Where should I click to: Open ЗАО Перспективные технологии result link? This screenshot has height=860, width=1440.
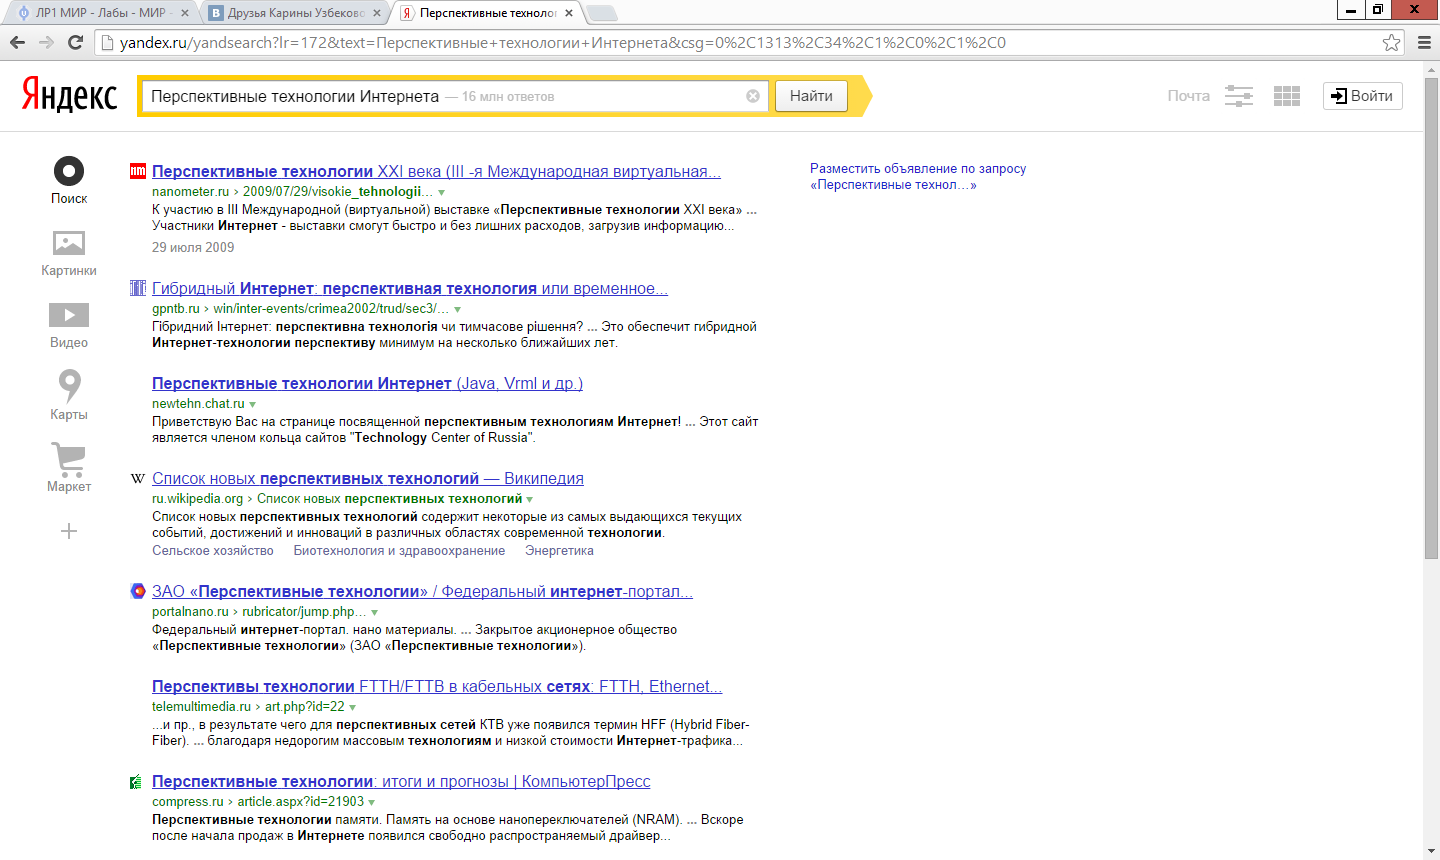[x=422, y=591]
